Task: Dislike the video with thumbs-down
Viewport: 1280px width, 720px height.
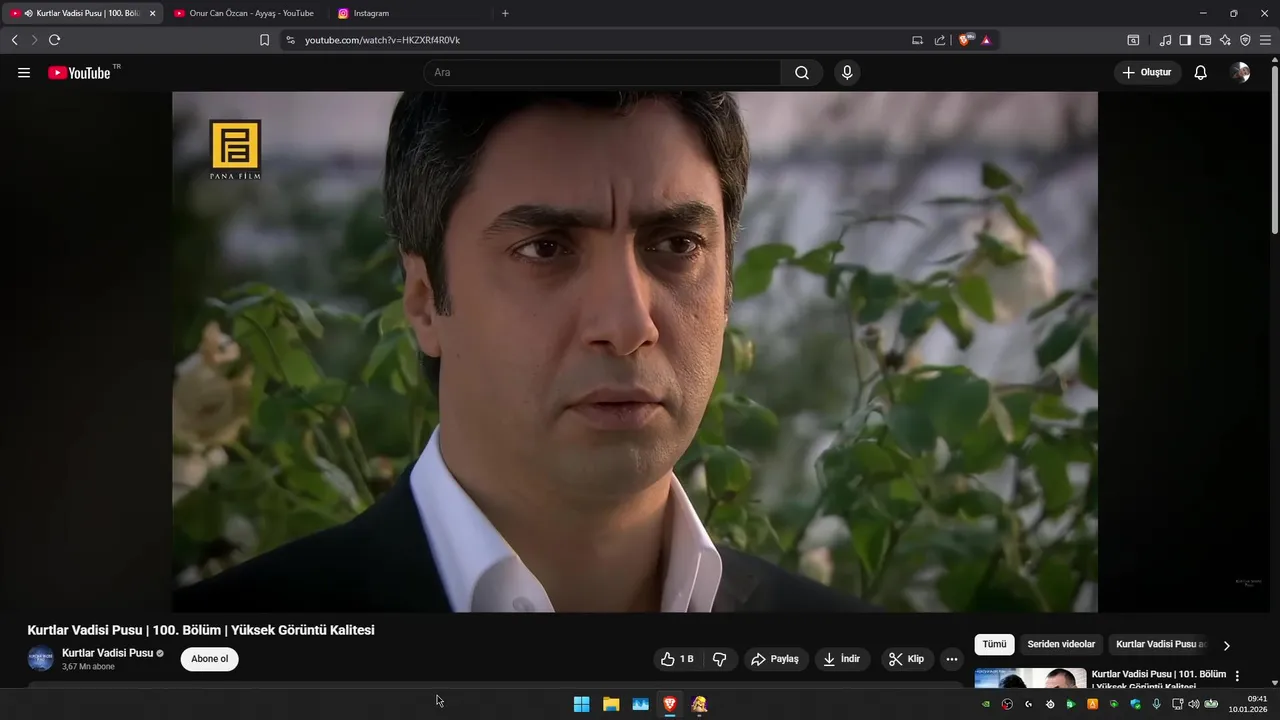Action: click(719, 659)
